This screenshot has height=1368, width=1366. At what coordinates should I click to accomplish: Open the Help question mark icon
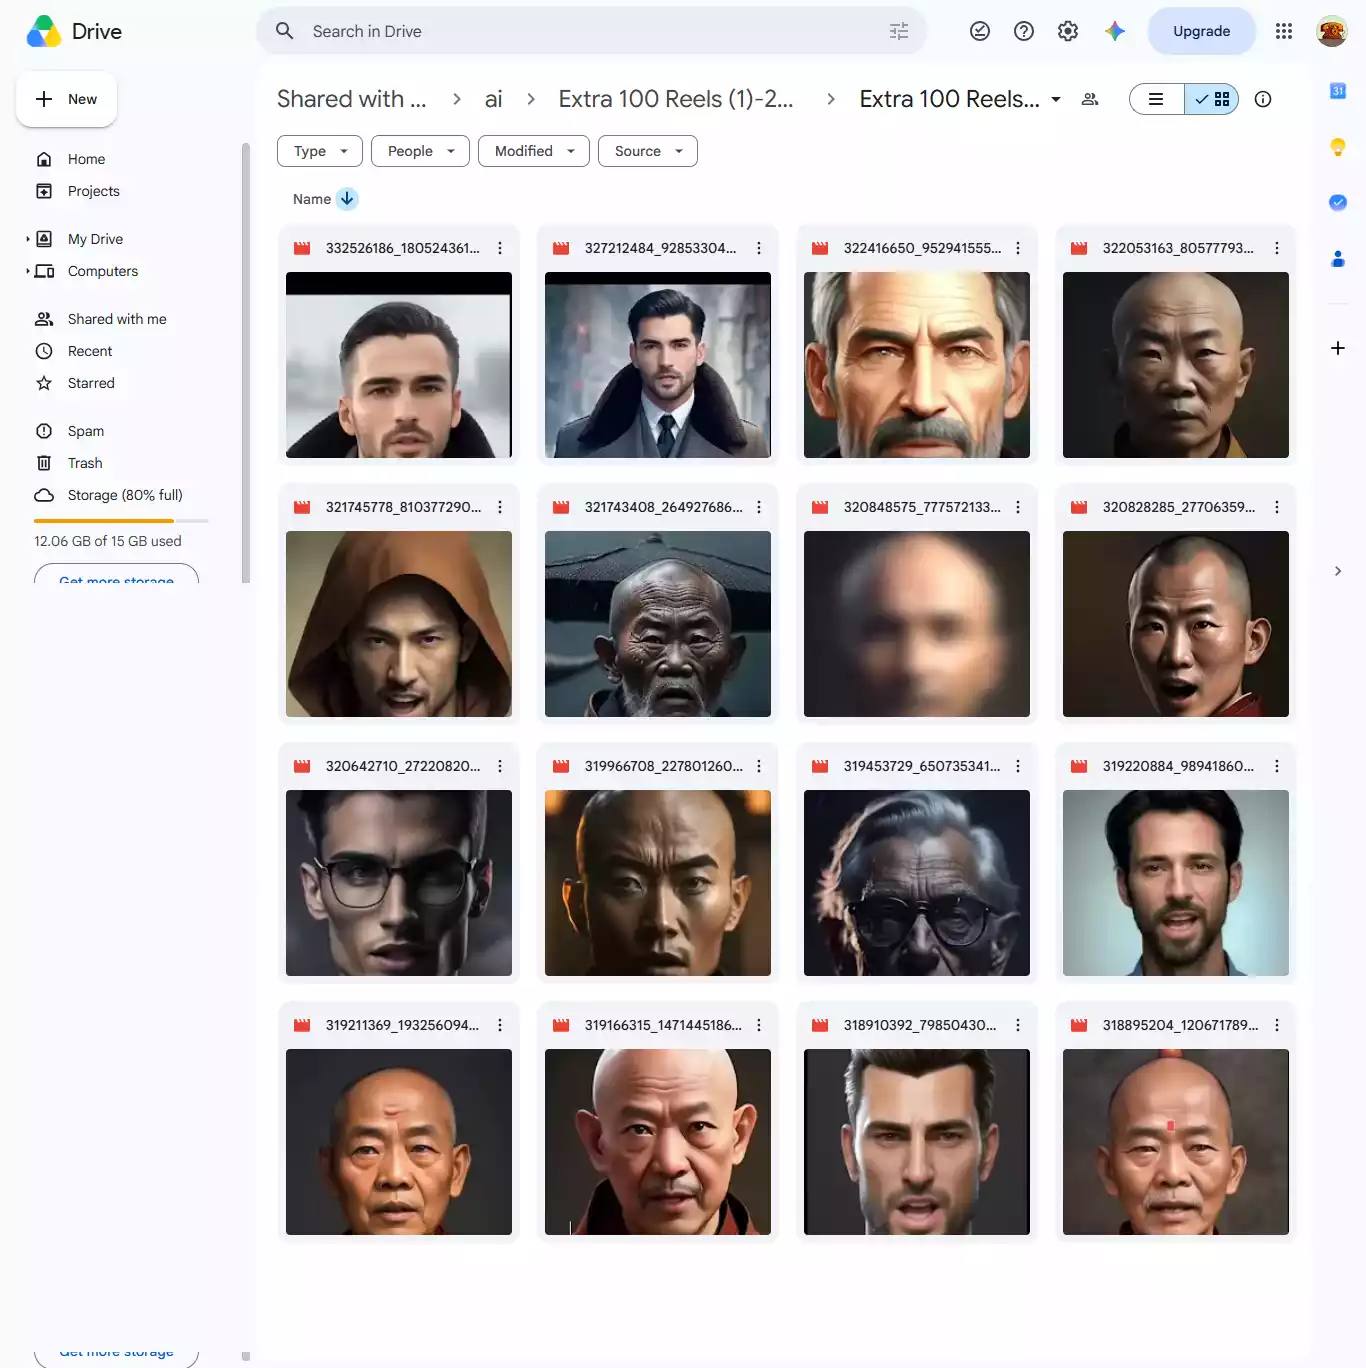(x=1024, y=31)
